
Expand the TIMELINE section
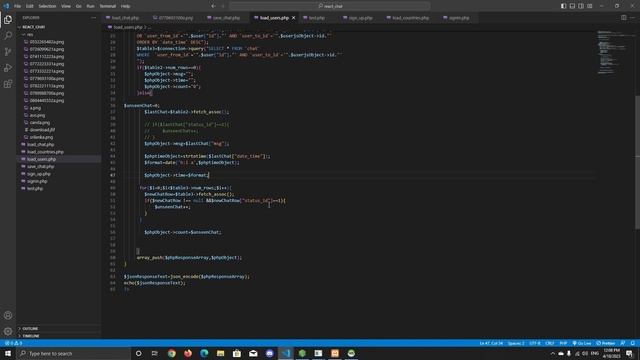[x=59, y=336]
